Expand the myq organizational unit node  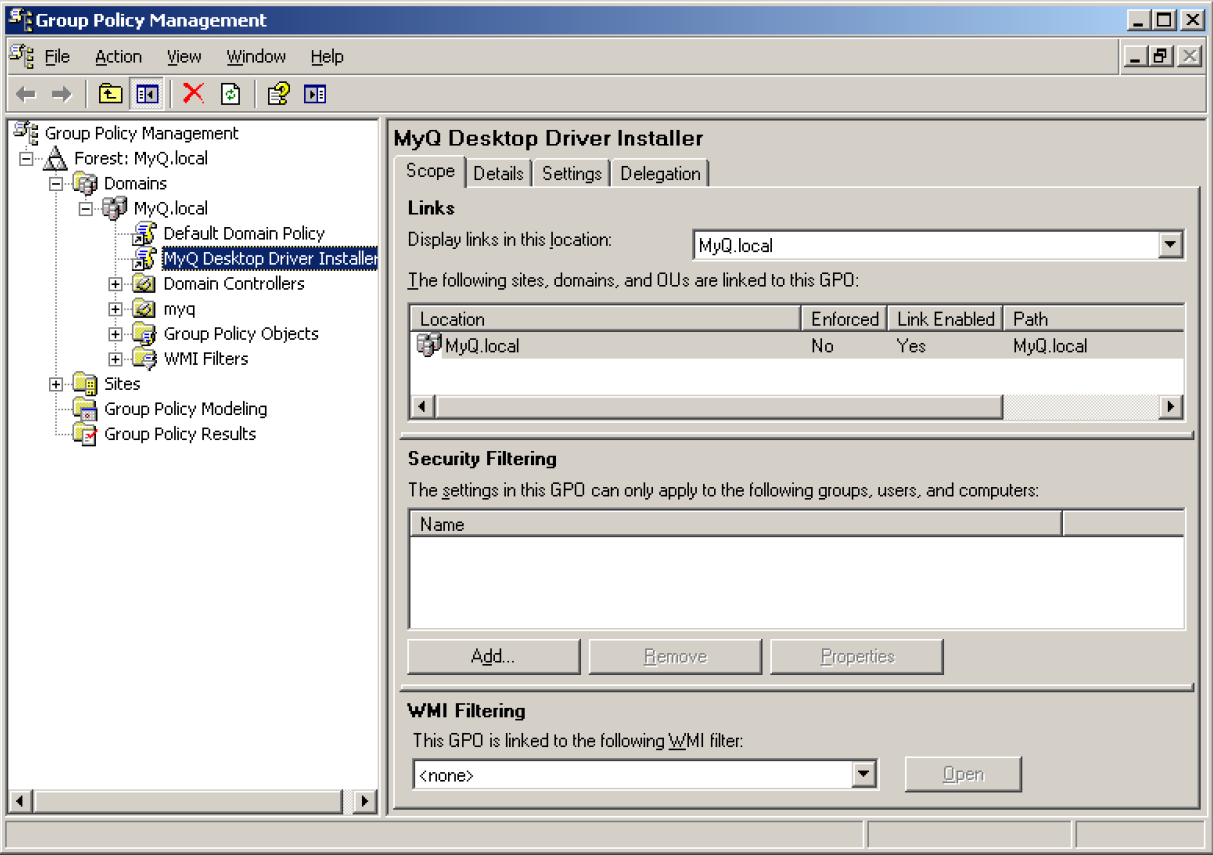coord(116,308)
